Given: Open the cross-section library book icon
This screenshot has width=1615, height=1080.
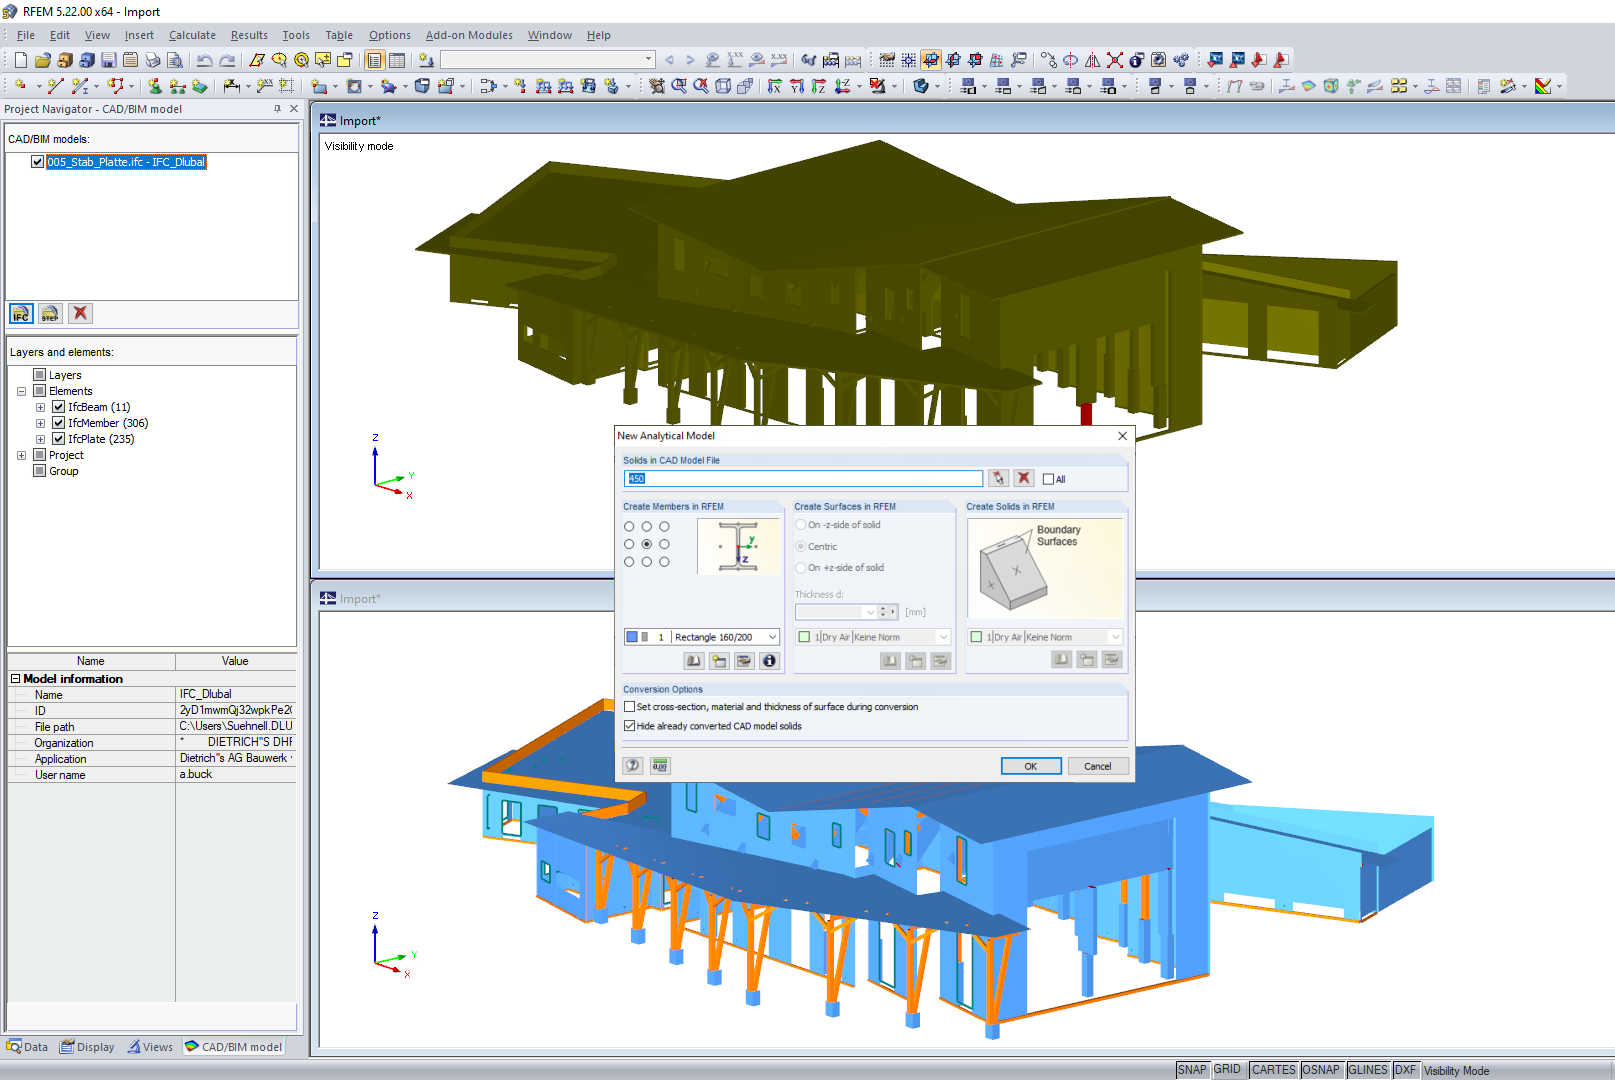Looking at the screenshot, I should coord(694,661).
